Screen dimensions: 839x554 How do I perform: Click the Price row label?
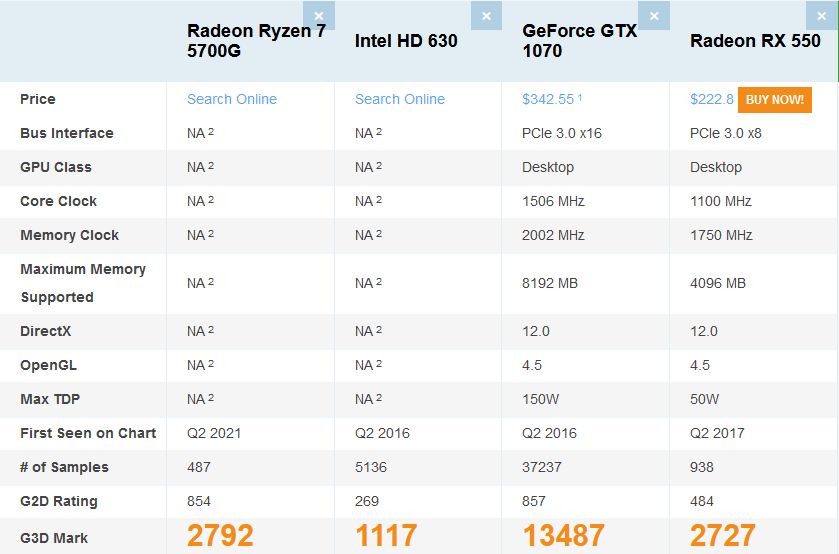coord(38,99)
